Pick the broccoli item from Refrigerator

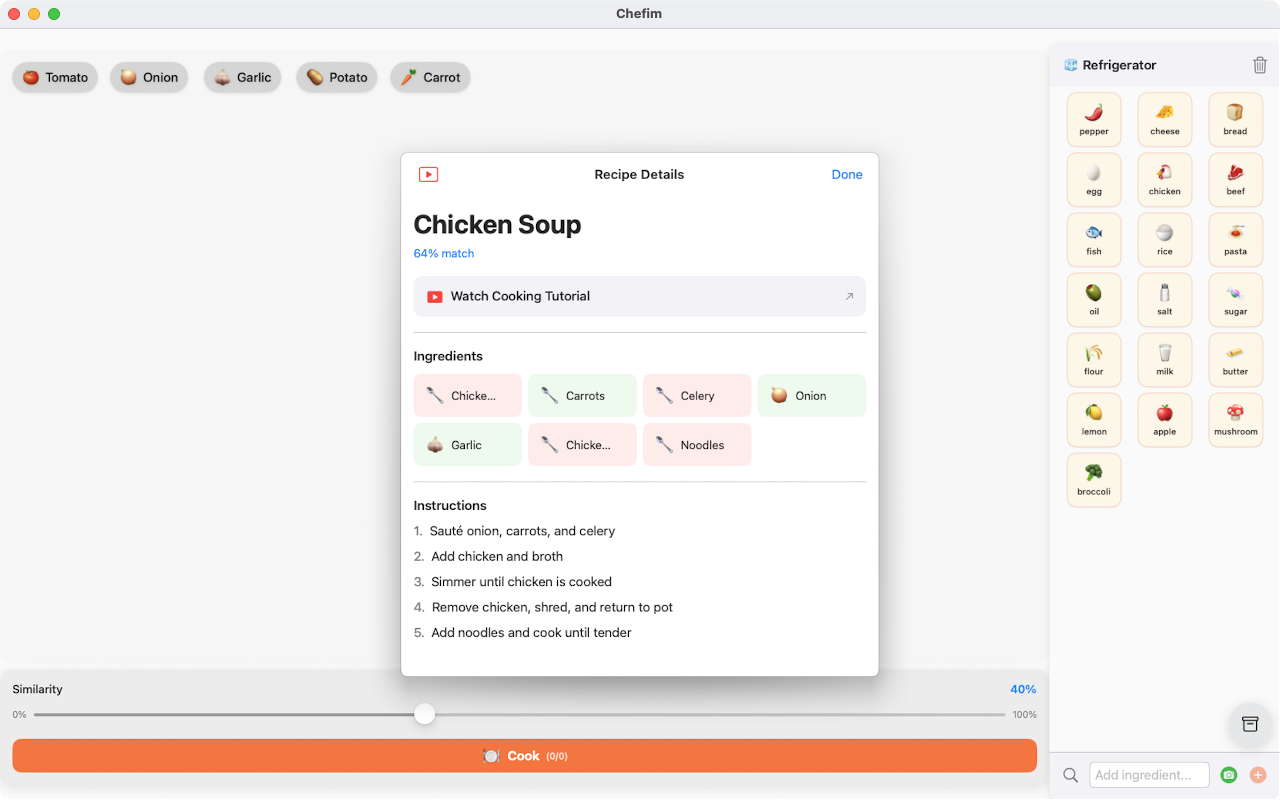coord(1094,480)
